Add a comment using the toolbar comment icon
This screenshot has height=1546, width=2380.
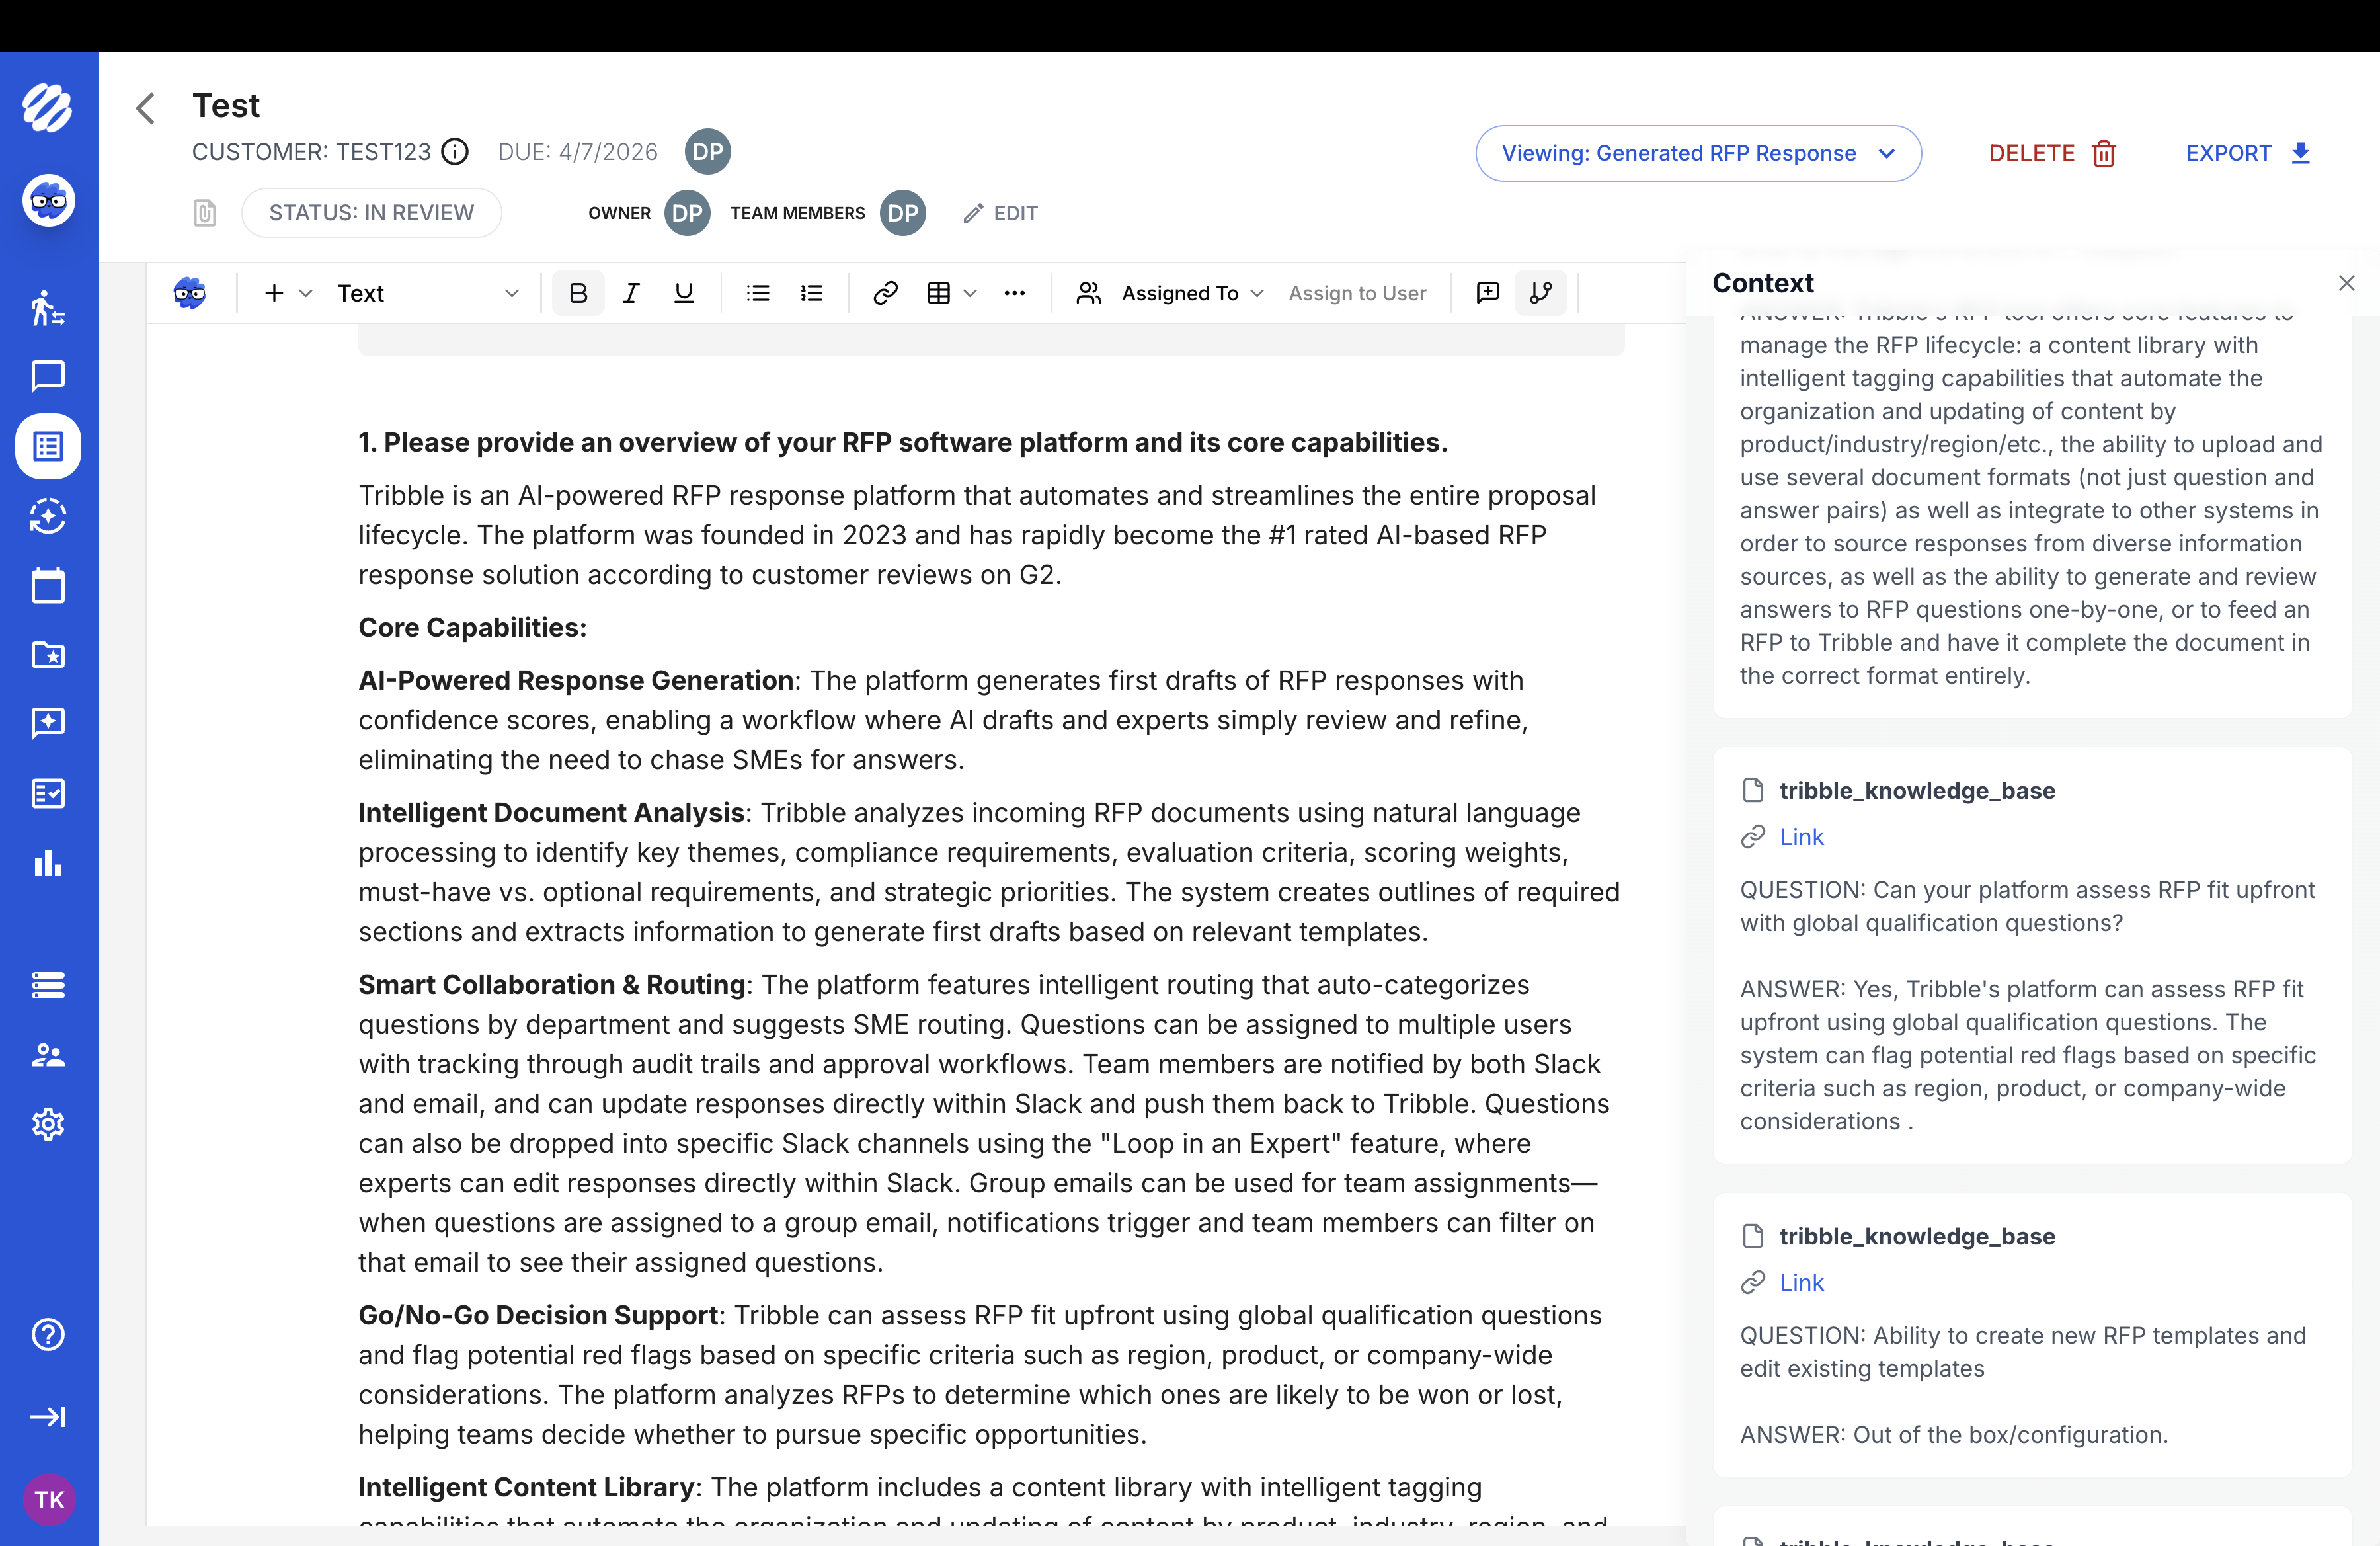[x=1488, y=293]
